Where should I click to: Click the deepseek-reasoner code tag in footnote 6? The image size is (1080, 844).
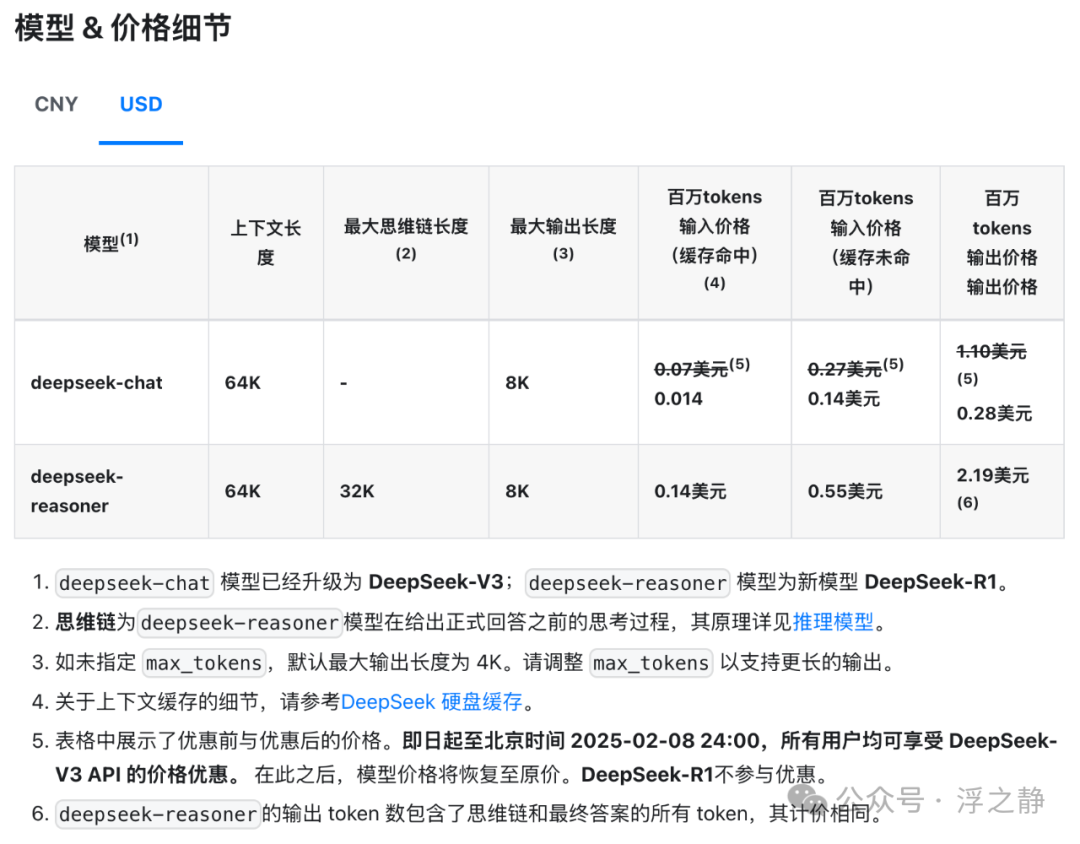coord(158,814)
